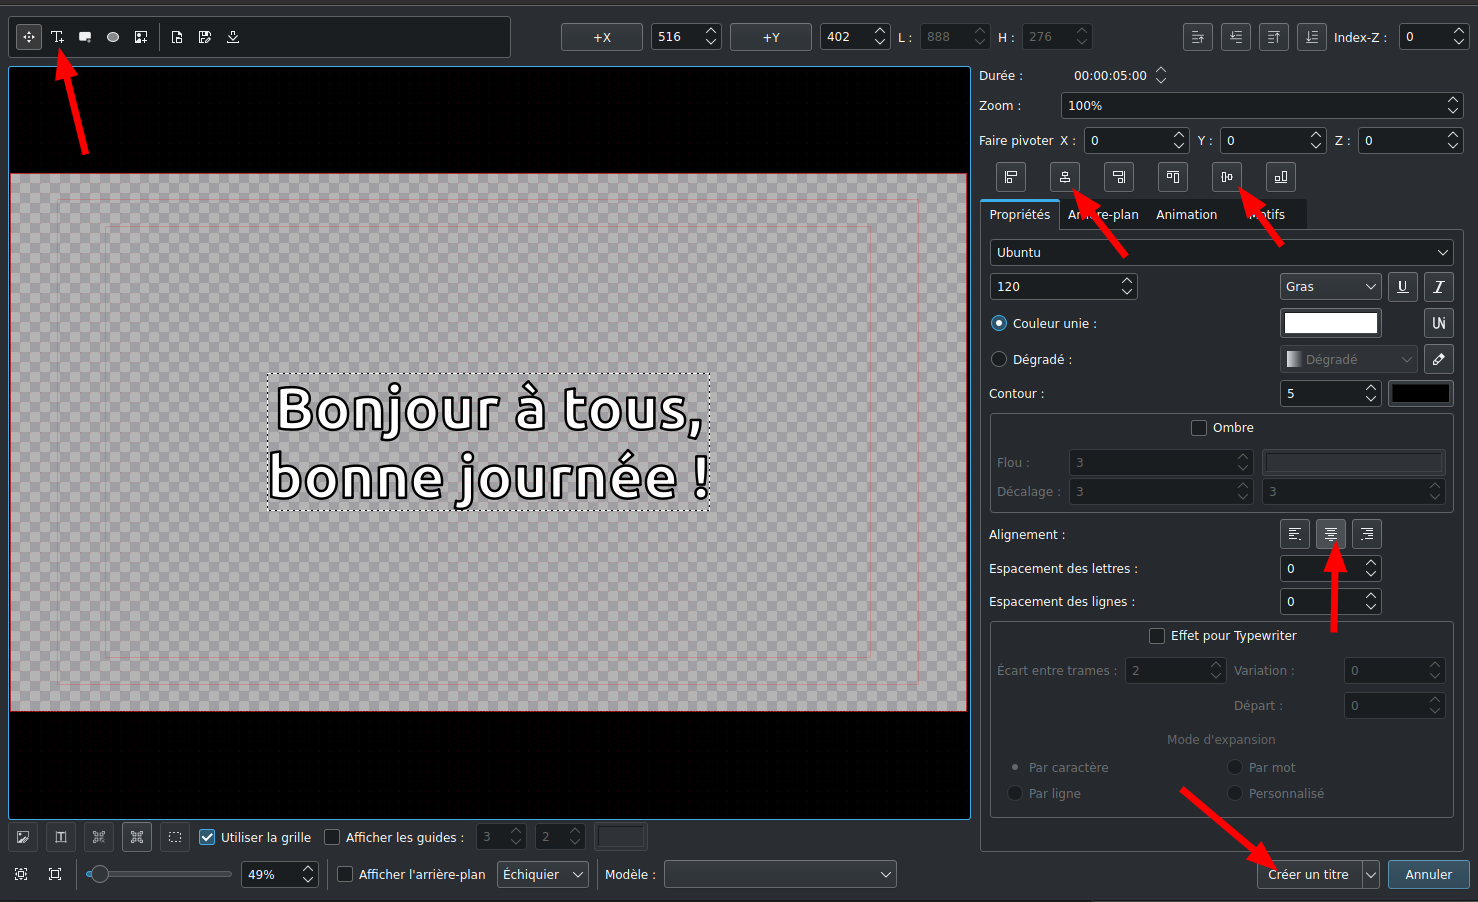
Task: Click the text items selection icon in the bottom toolbar
Action: tap(61, 837)
